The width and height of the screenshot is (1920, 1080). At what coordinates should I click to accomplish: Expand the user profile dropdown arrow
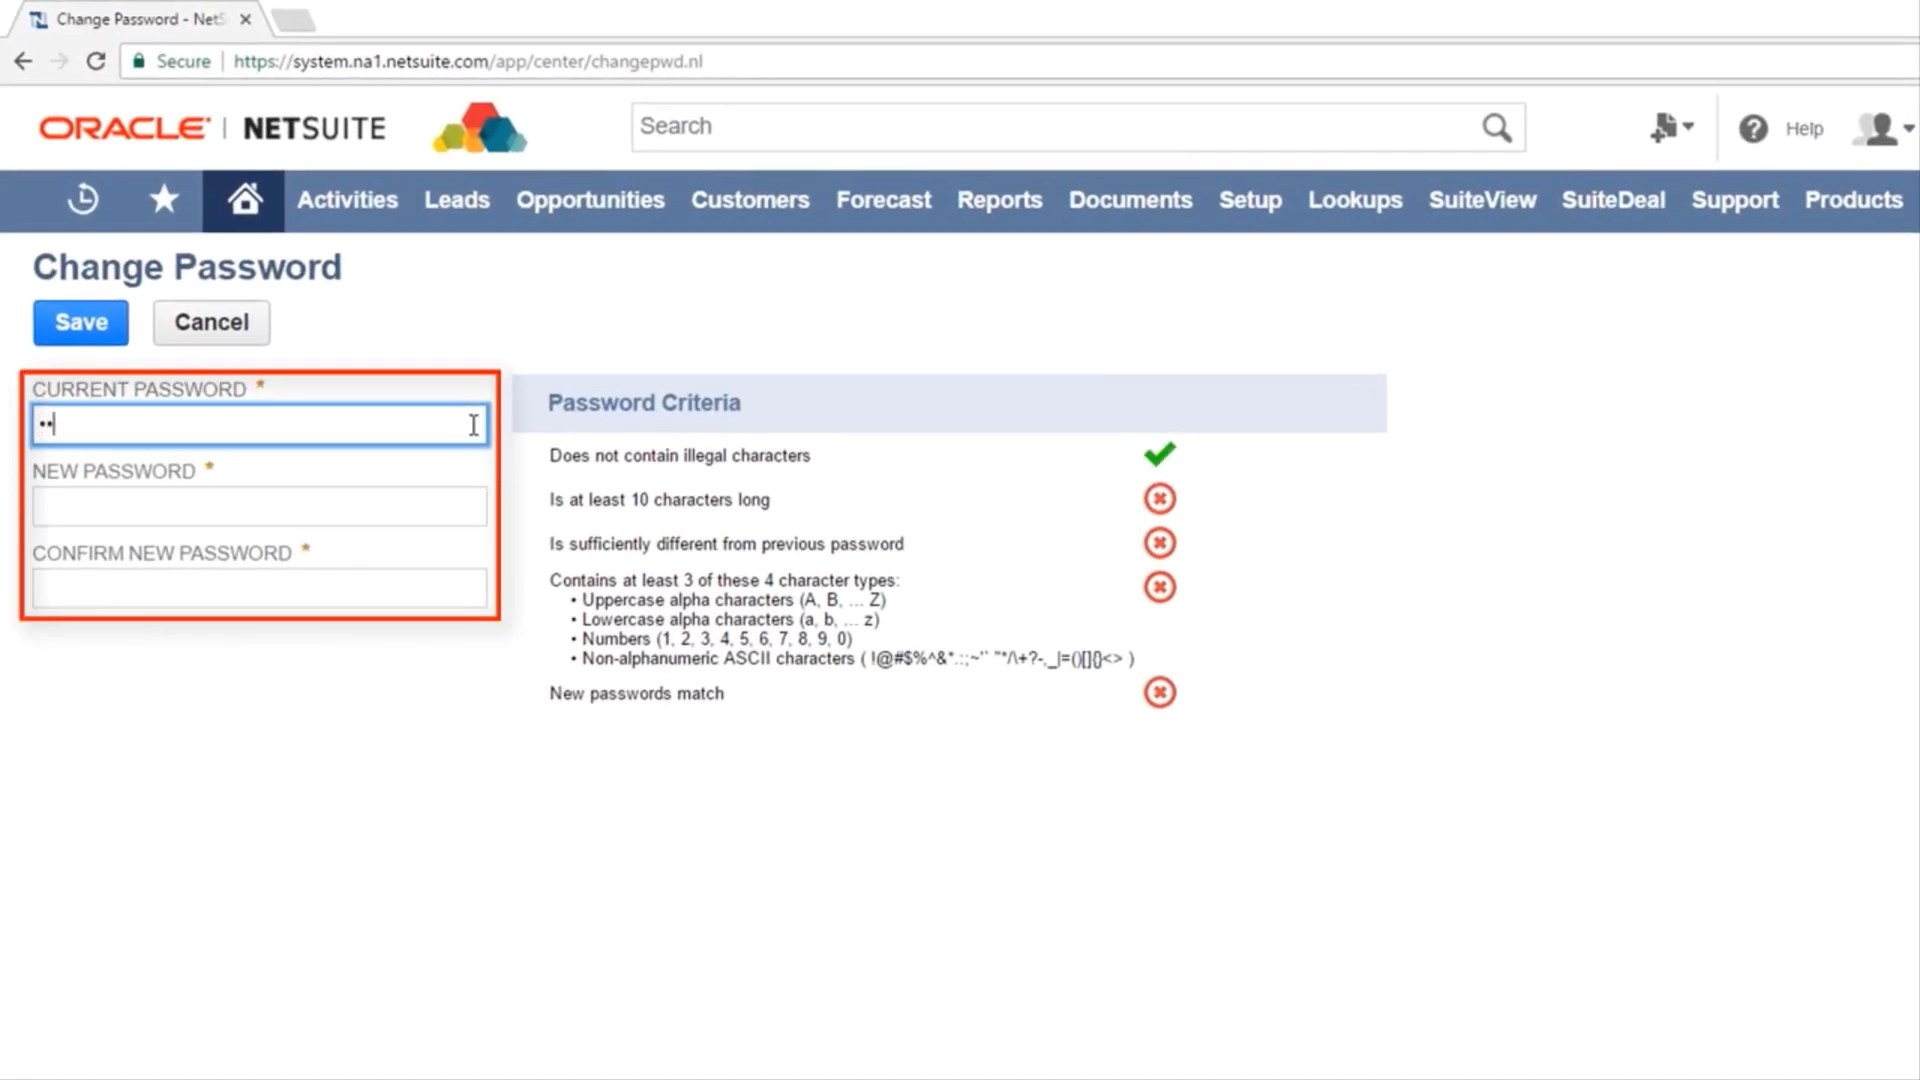click(1909, 128)
